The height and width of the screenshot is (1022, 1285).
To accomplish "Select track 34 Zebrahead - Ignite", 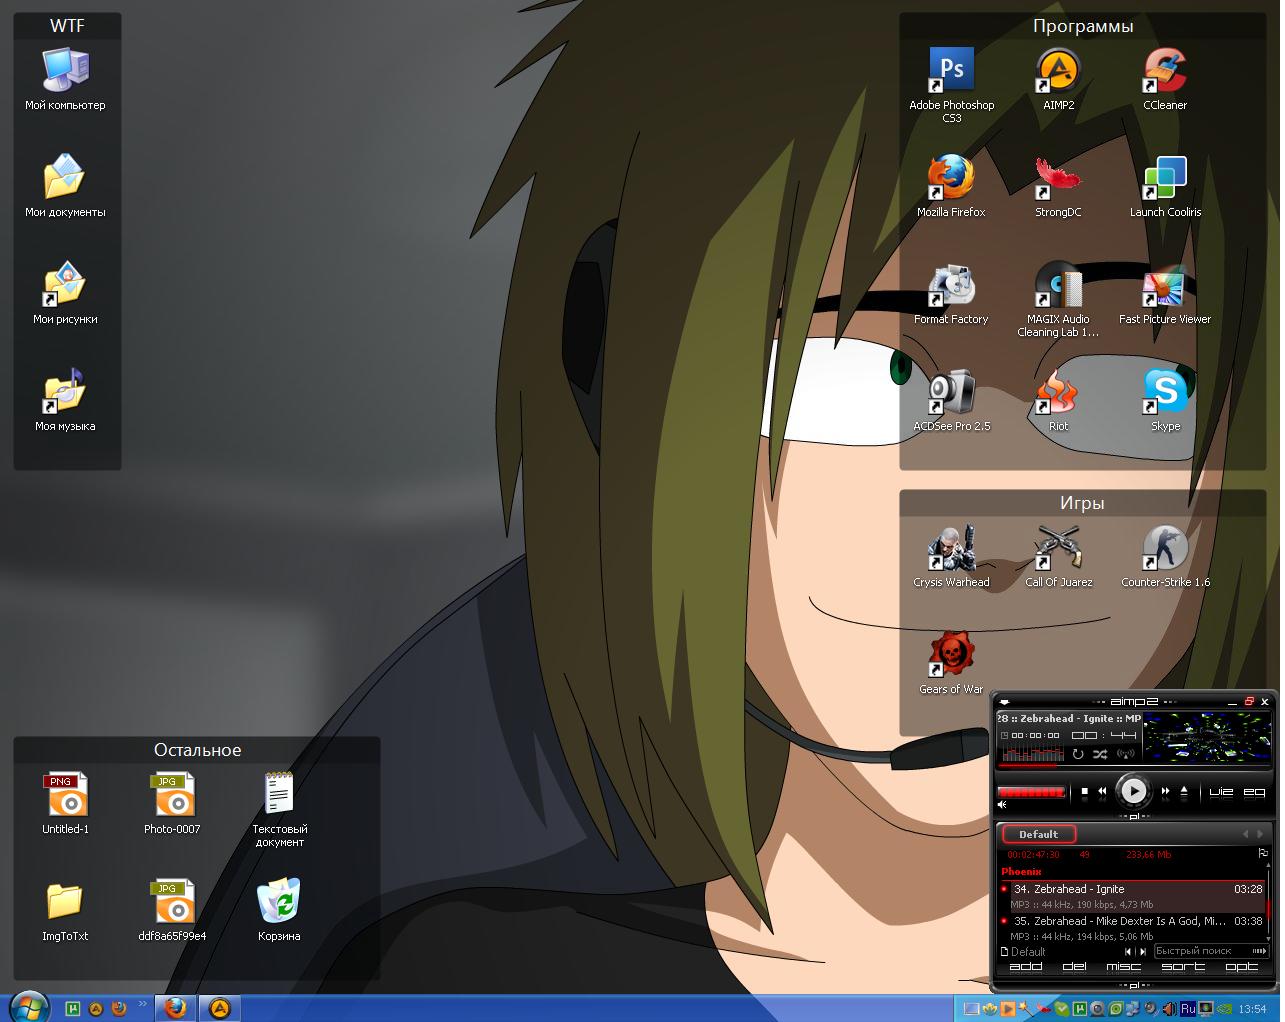I will (1132, 897).
